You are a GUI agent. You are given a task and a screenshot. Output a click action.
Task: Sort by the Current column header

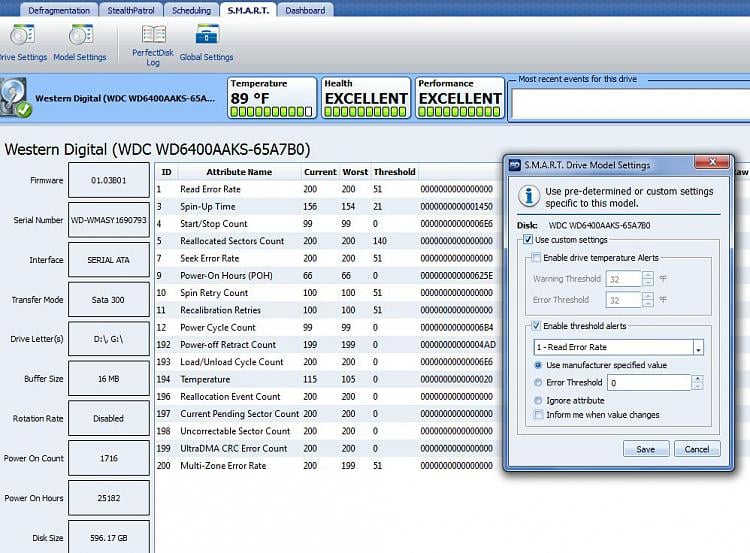[320, 172]
